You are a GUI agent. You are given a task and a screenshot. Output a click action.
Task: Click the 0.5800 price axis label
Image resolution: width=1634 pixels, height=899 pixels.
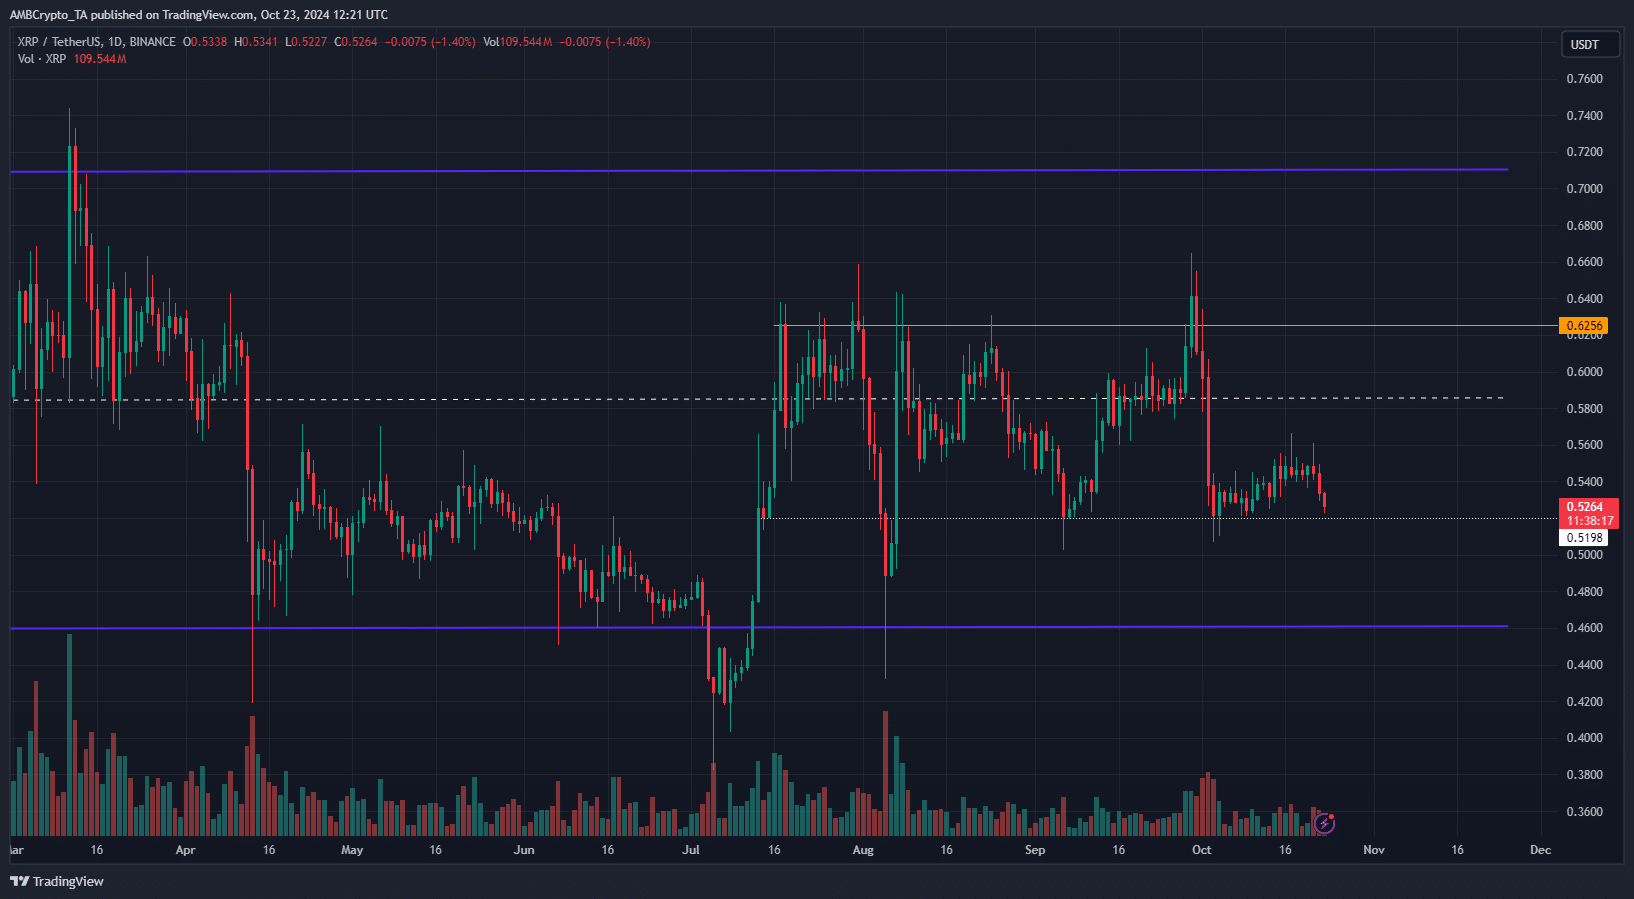[1584, 409]
